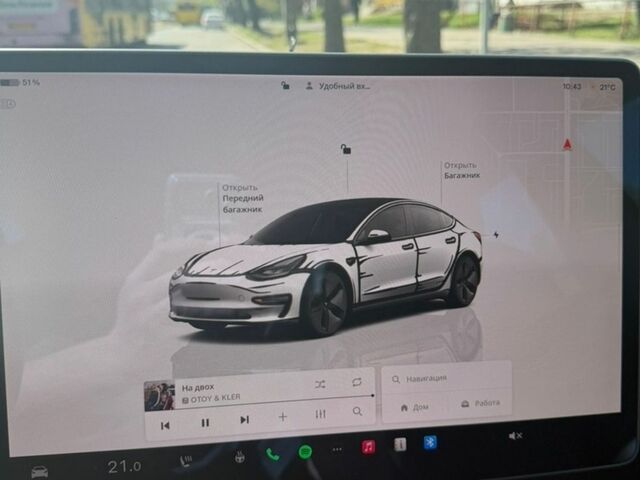Pause the current song
This screenshot has width=640, height=480.
click(x=205, y=423)
